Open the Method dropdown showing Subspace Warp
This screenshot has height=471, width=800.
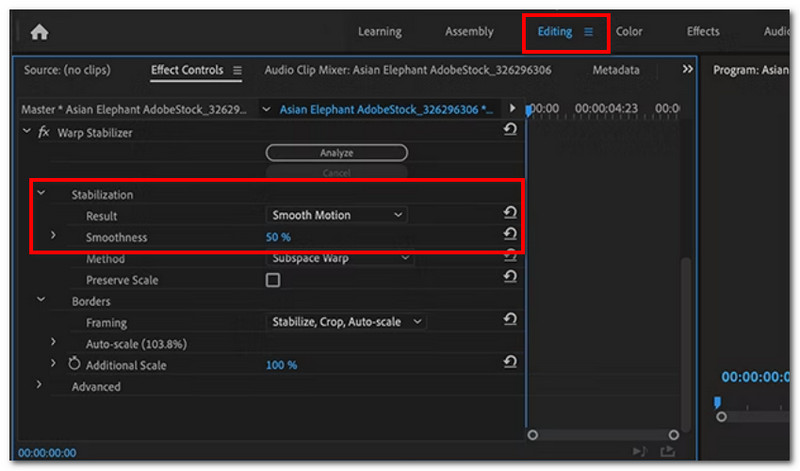(340, 258)
